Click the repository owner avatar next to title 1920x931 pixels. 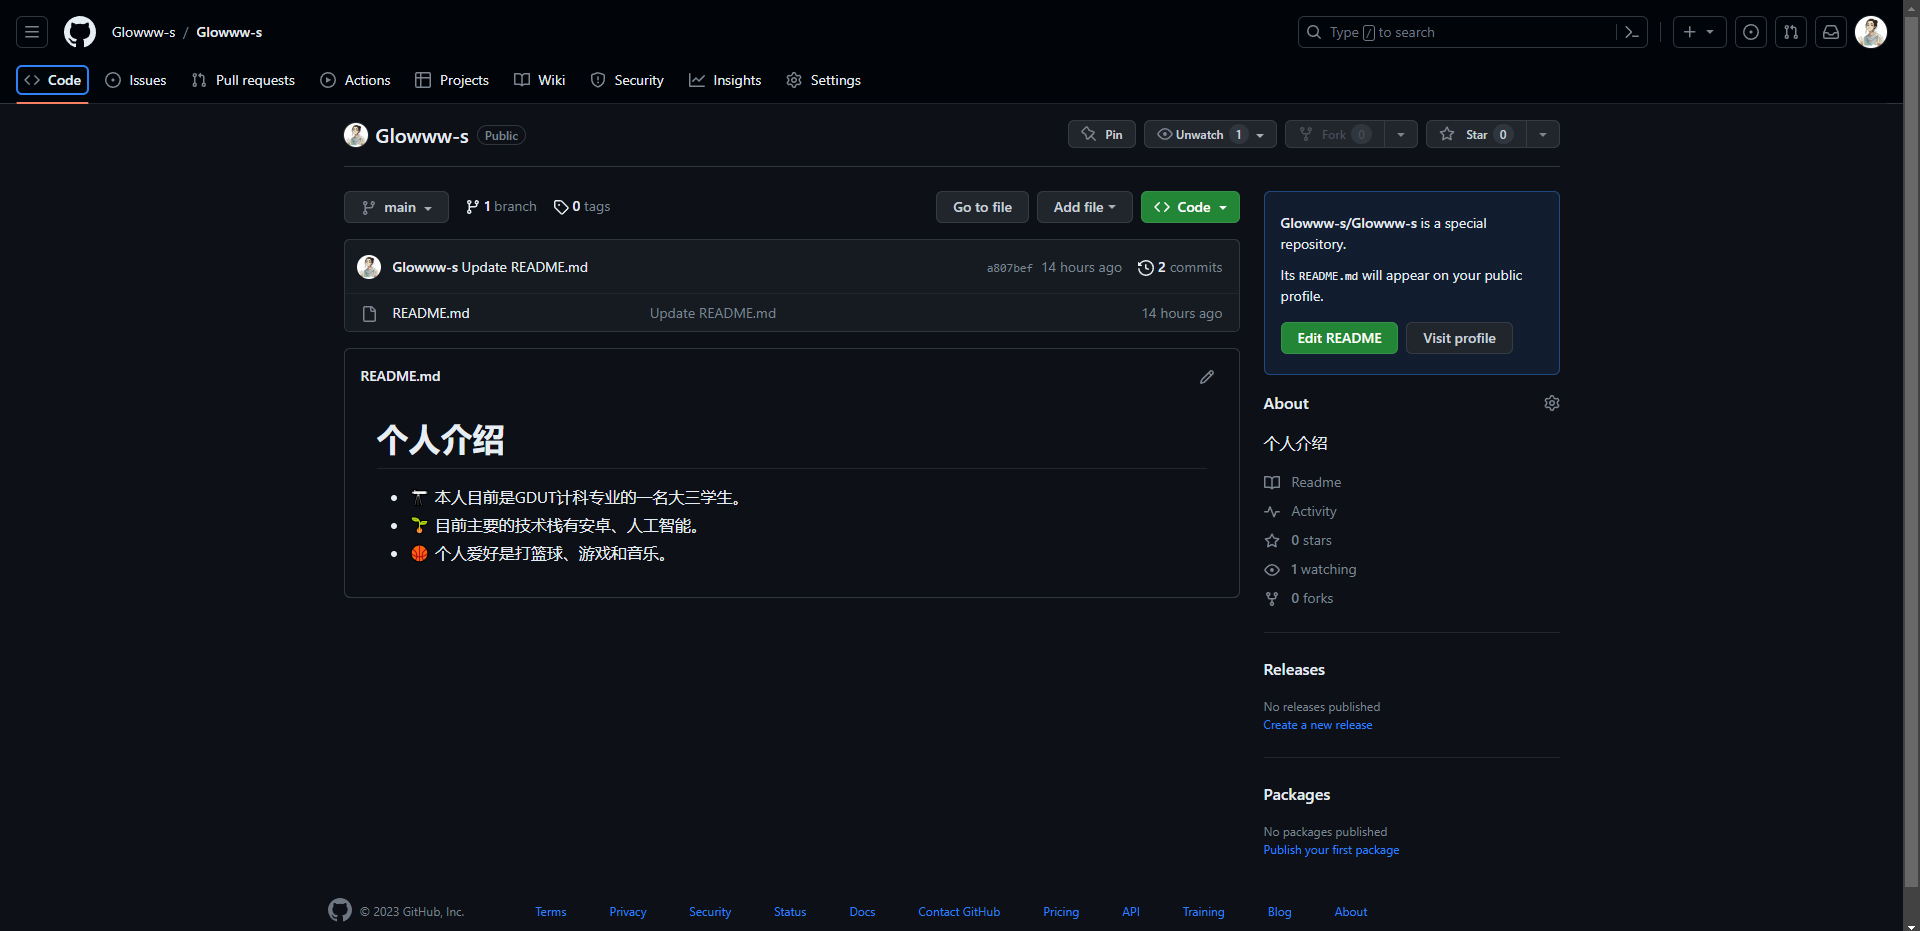pos(356,135)
